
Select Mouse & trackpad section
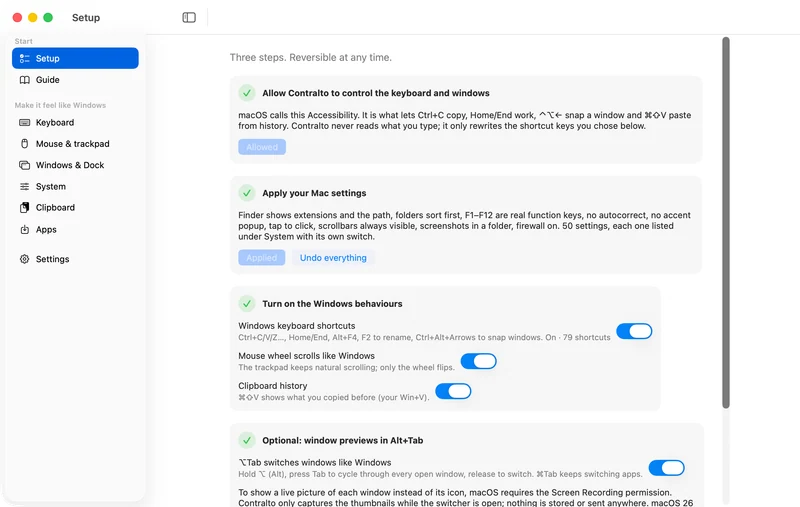tap(75, 144)
